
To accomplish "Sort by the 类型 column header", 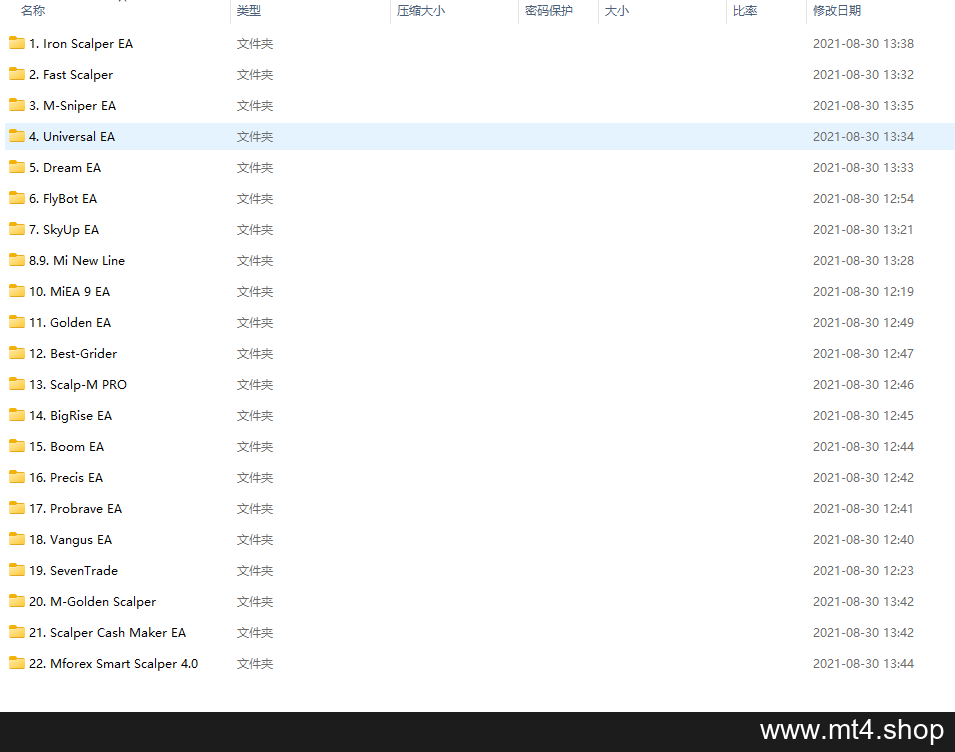I will (248, 10).
